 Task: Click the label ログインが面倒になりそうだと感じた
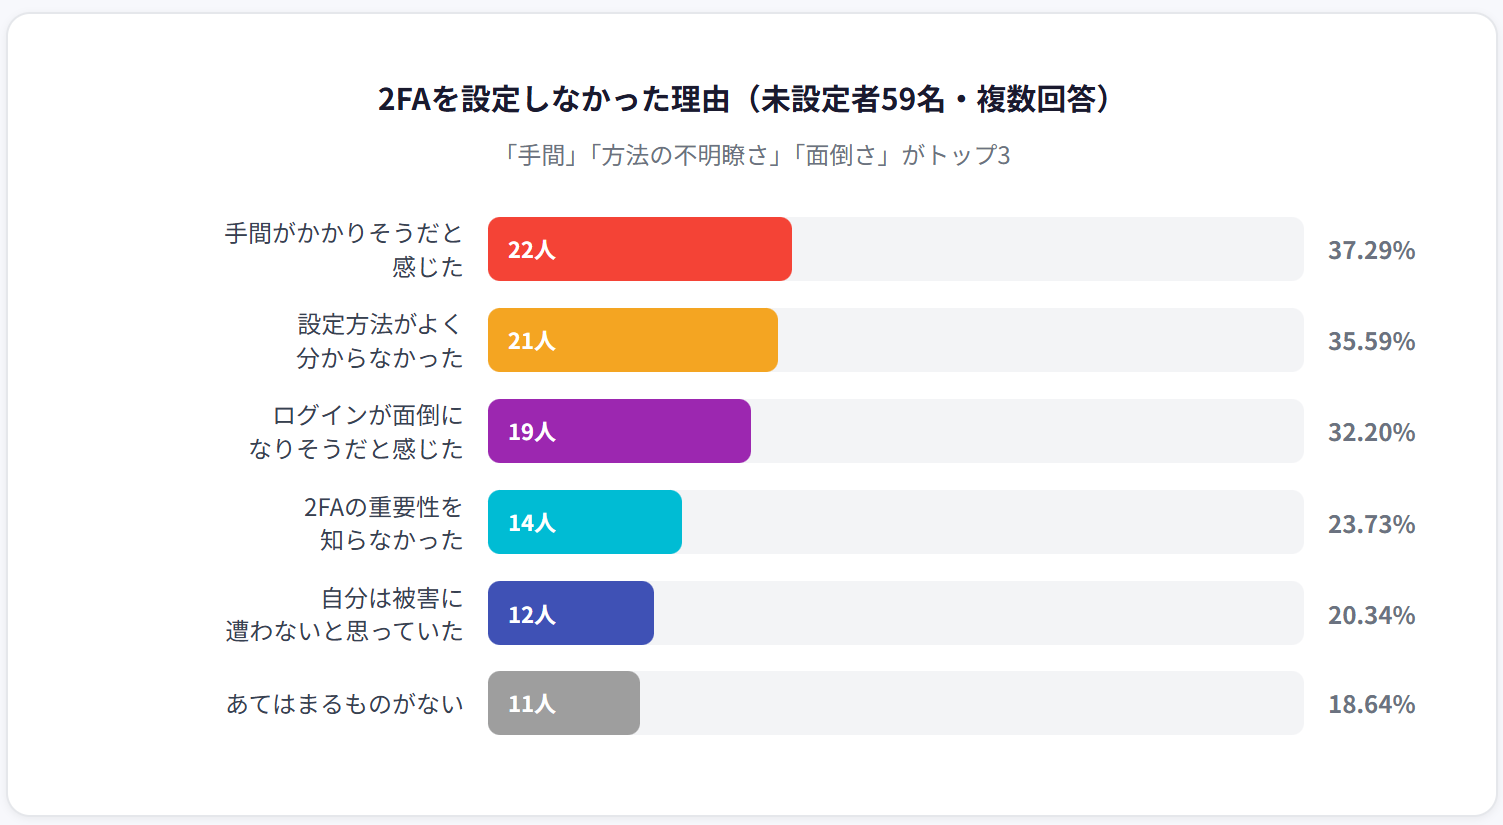coord(358,432)
